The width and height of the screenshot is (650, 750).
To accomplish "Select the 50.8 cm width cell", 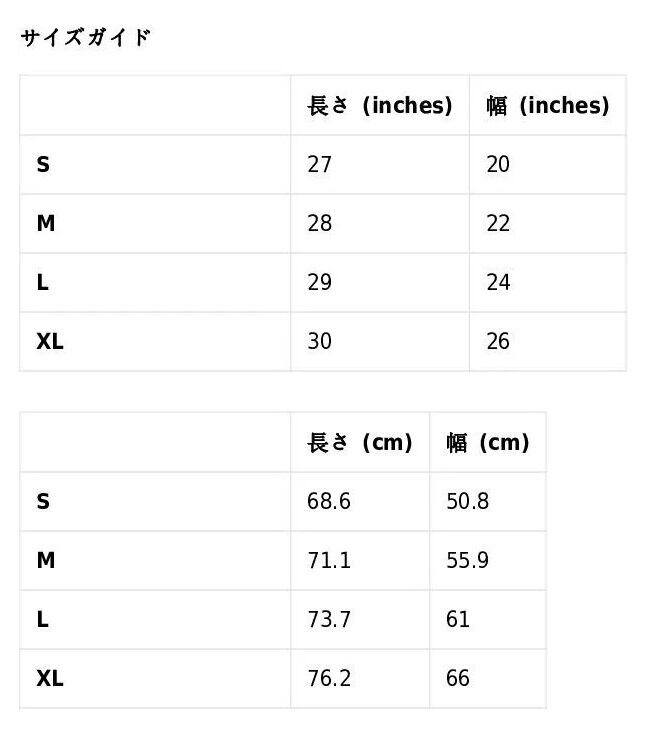I will 467,502.
